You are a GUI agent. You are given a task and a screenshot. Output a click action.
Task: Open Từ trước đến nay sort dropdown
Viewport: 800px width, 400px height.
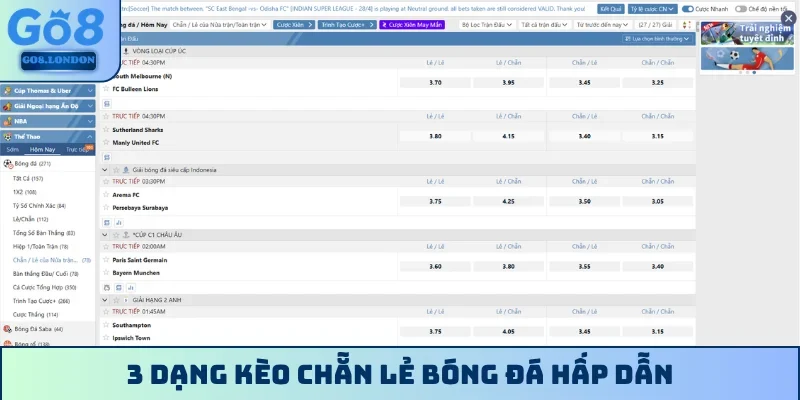point(602,24)
